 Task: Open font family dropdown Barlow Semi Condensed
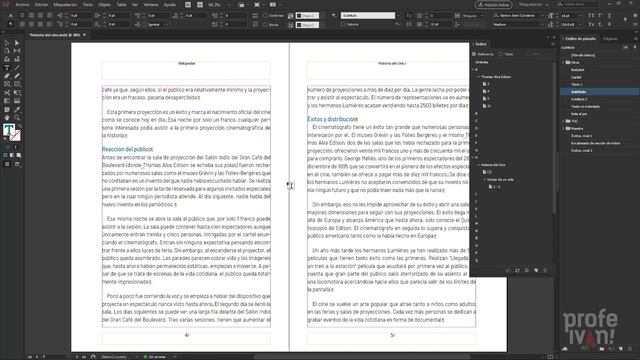tap(542, 16)
